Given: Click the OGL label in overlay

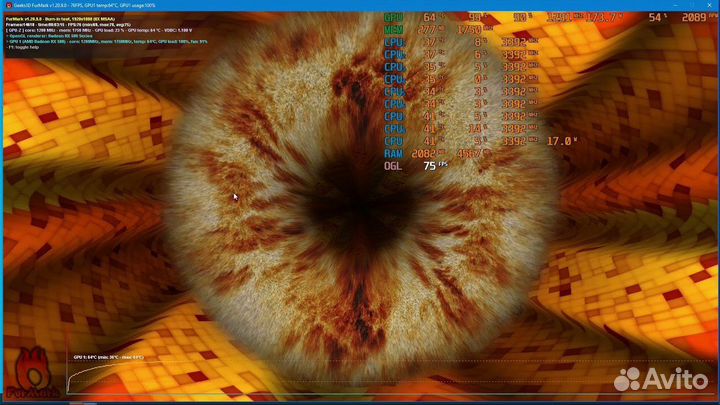Looking at the screenshot, I should point(393,166).
